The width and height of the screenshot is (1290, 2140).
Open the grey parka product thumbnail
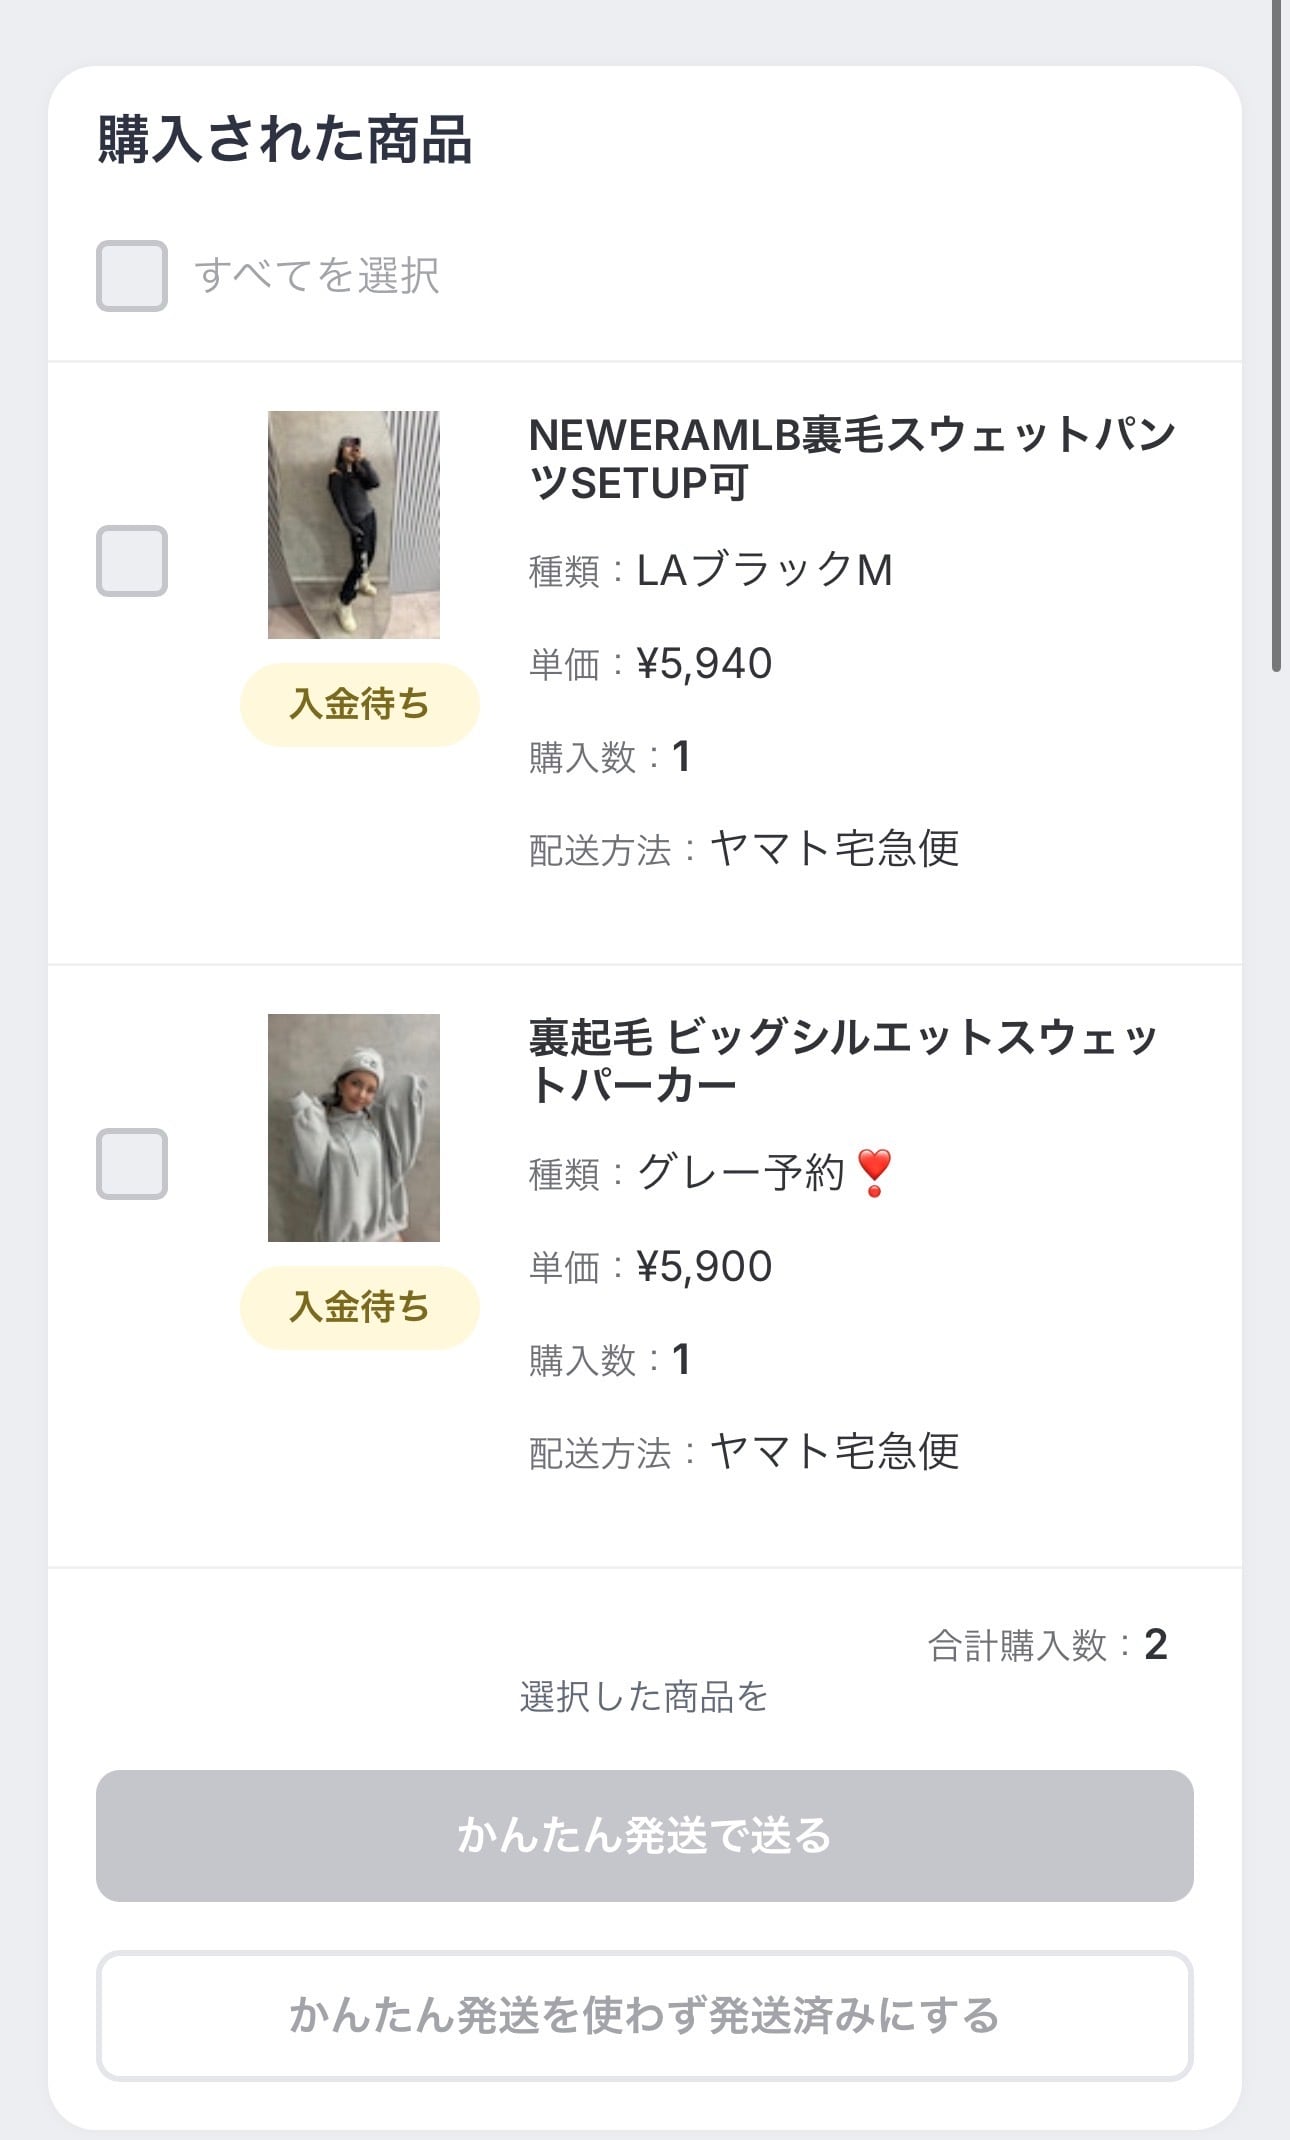click(x=354, y=1128)
